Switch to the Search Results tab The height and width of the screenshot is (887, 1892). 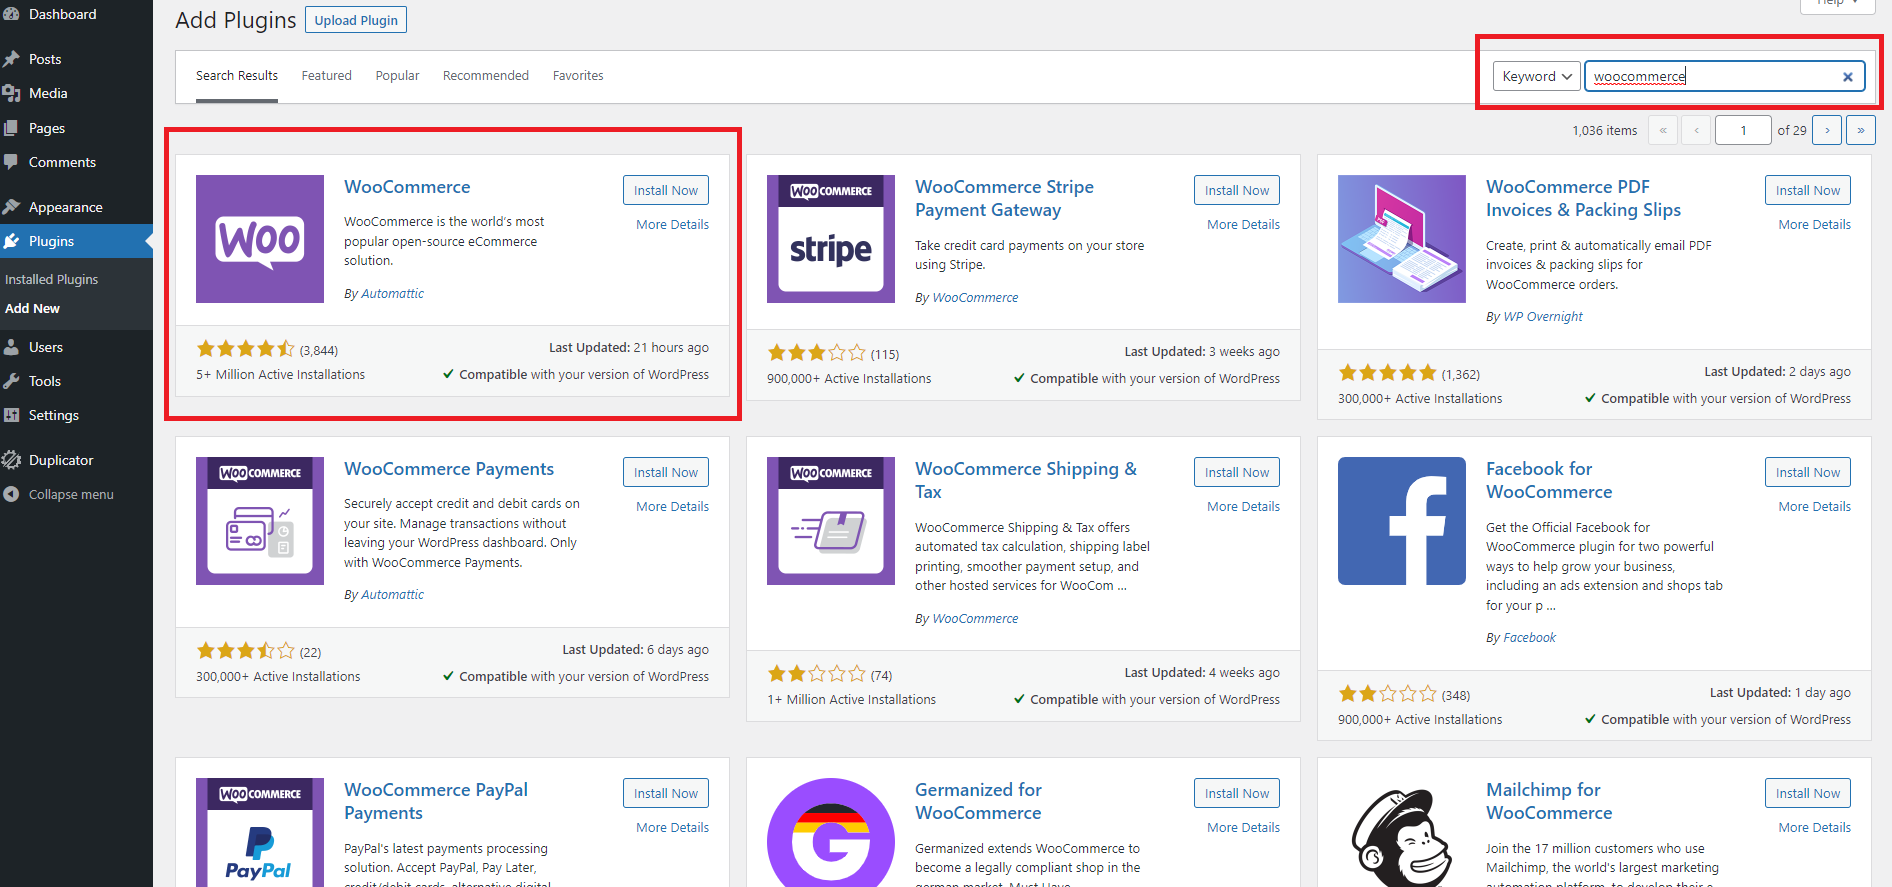point(237,76)
